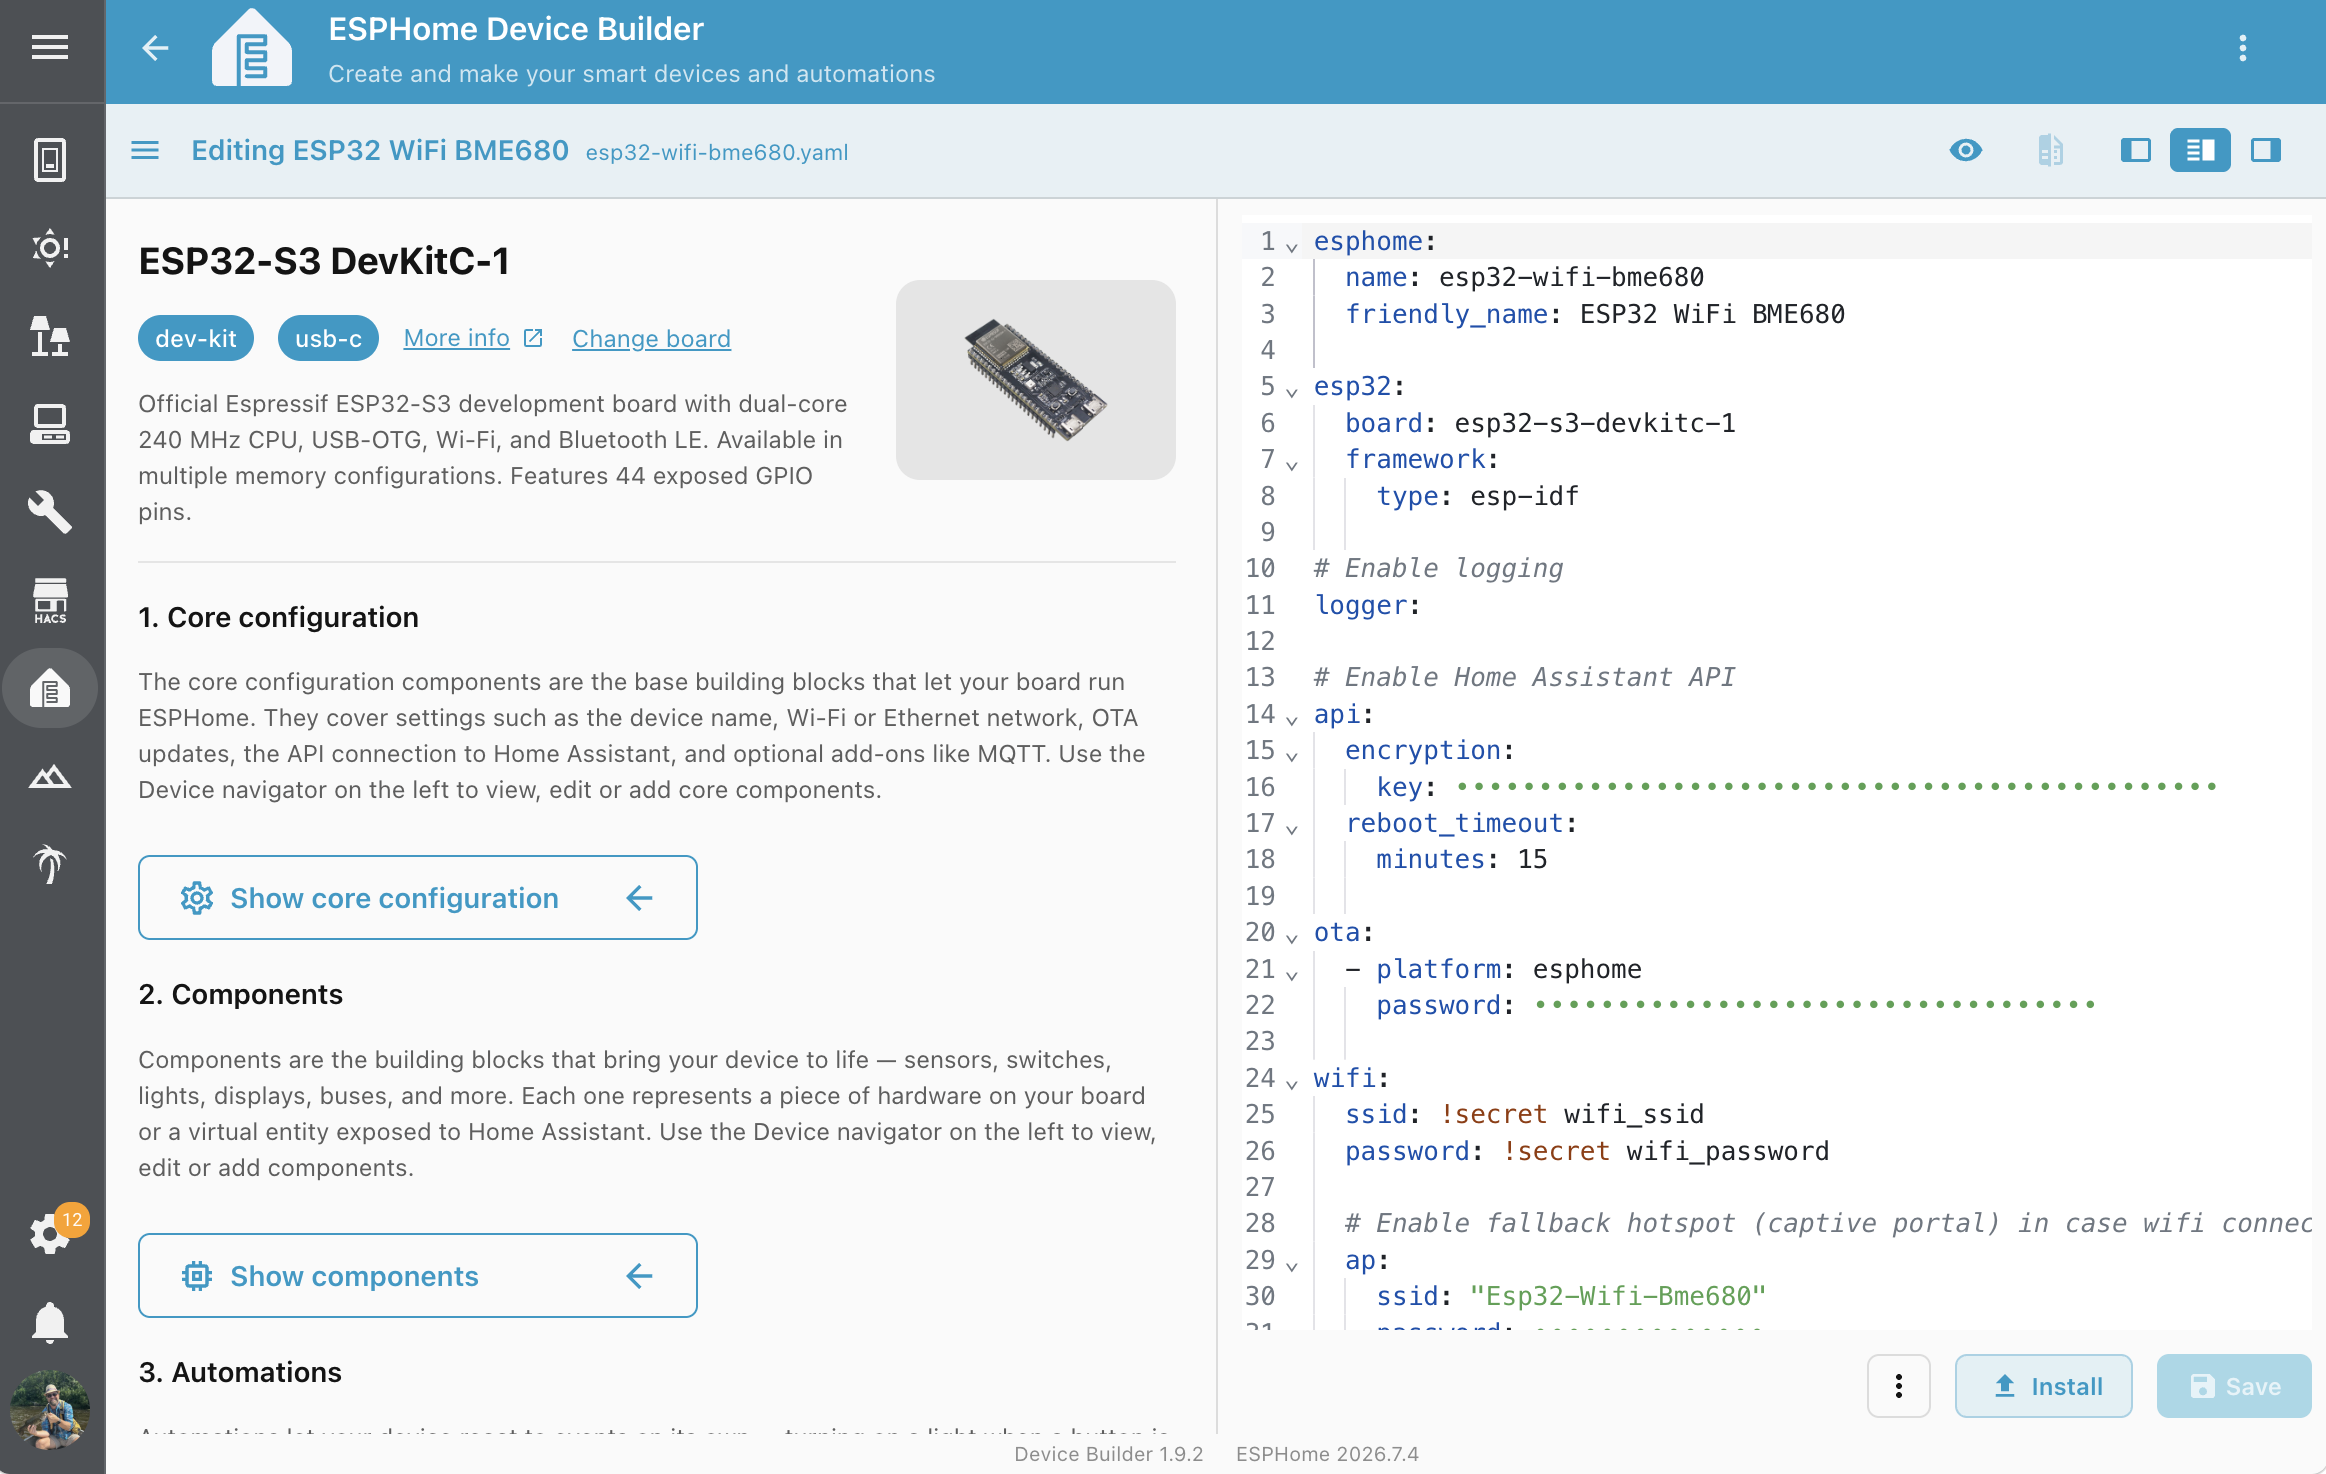Click the ESPHome Device Builder logo

(x=252, y=47)
